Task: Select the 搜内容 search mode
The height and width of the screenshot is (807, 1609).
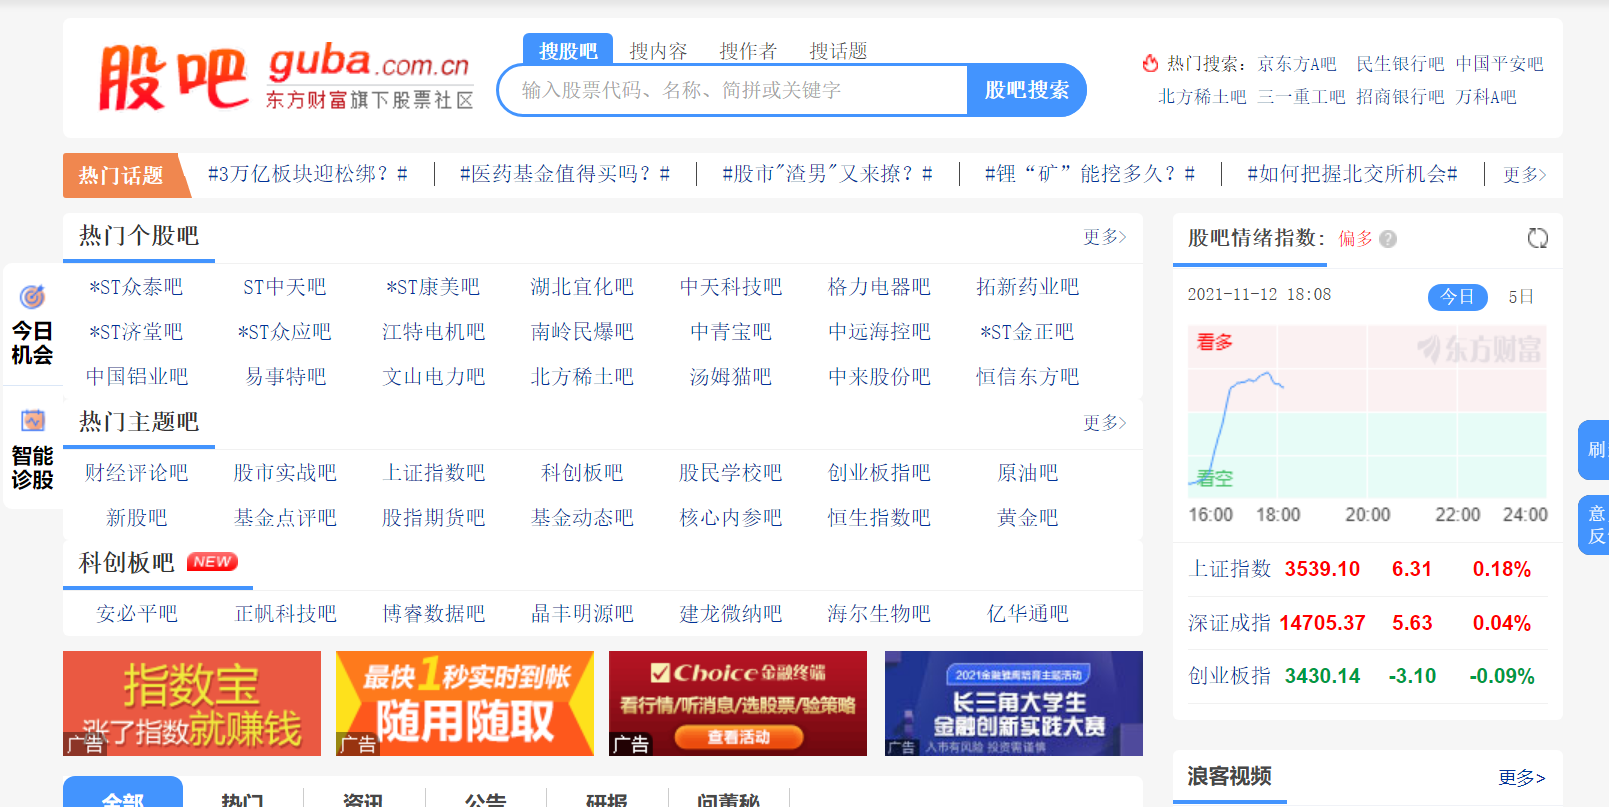Action: pos(658,51)
